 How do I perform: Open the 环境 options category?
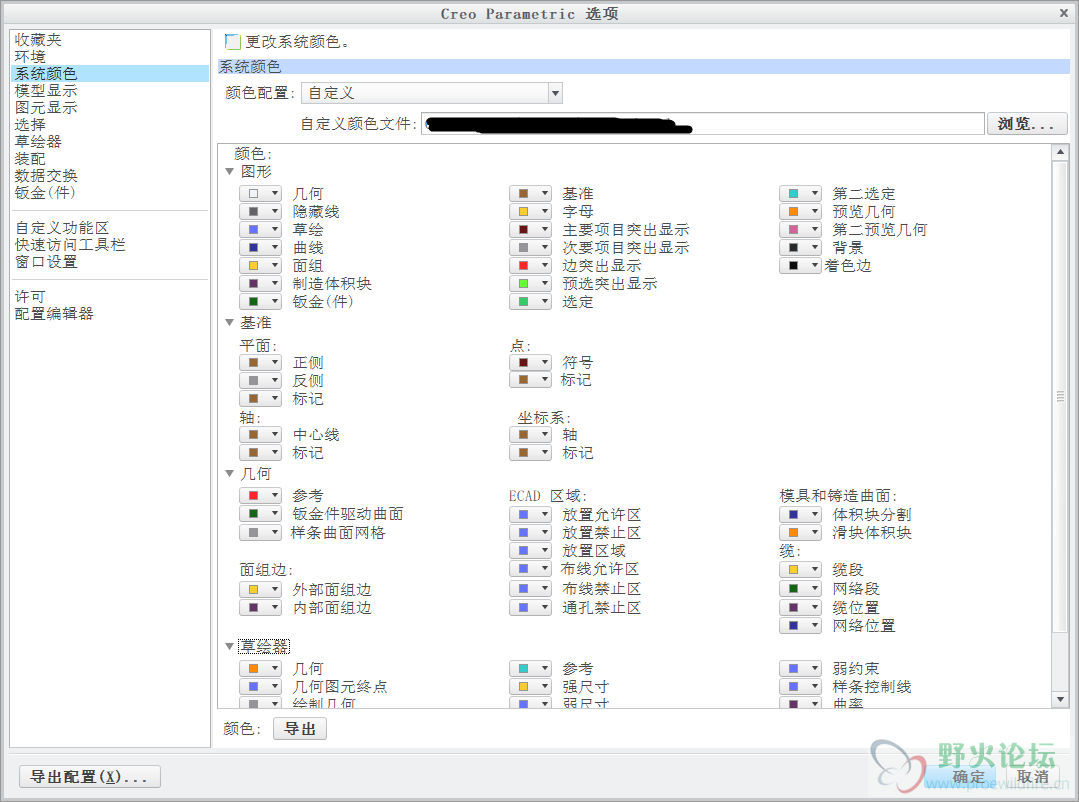click(30, 56)
